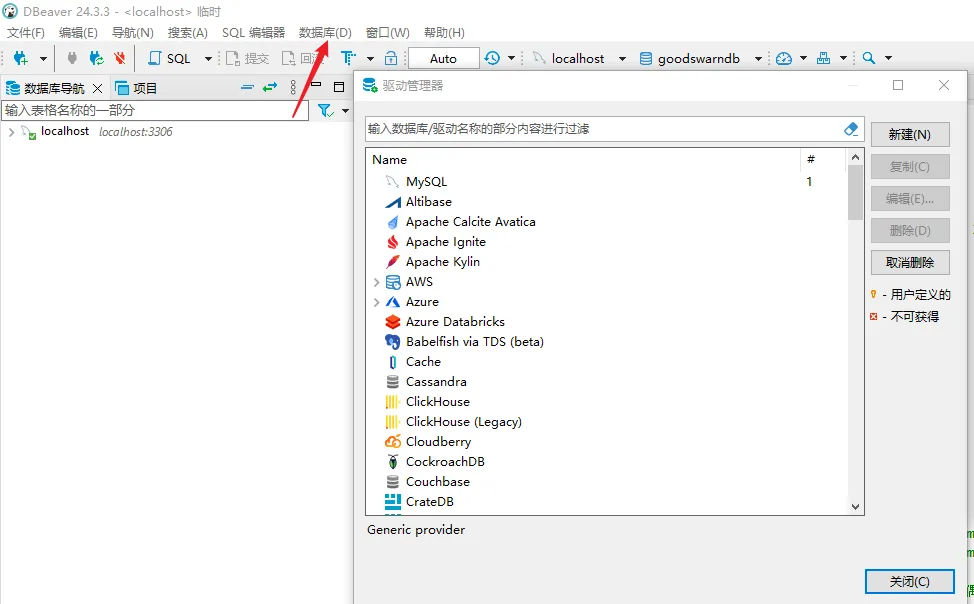Viewport: 974px width, 604px height.
Task: Open the 编辑(E) menu
Action: click(x=78, y=32)
